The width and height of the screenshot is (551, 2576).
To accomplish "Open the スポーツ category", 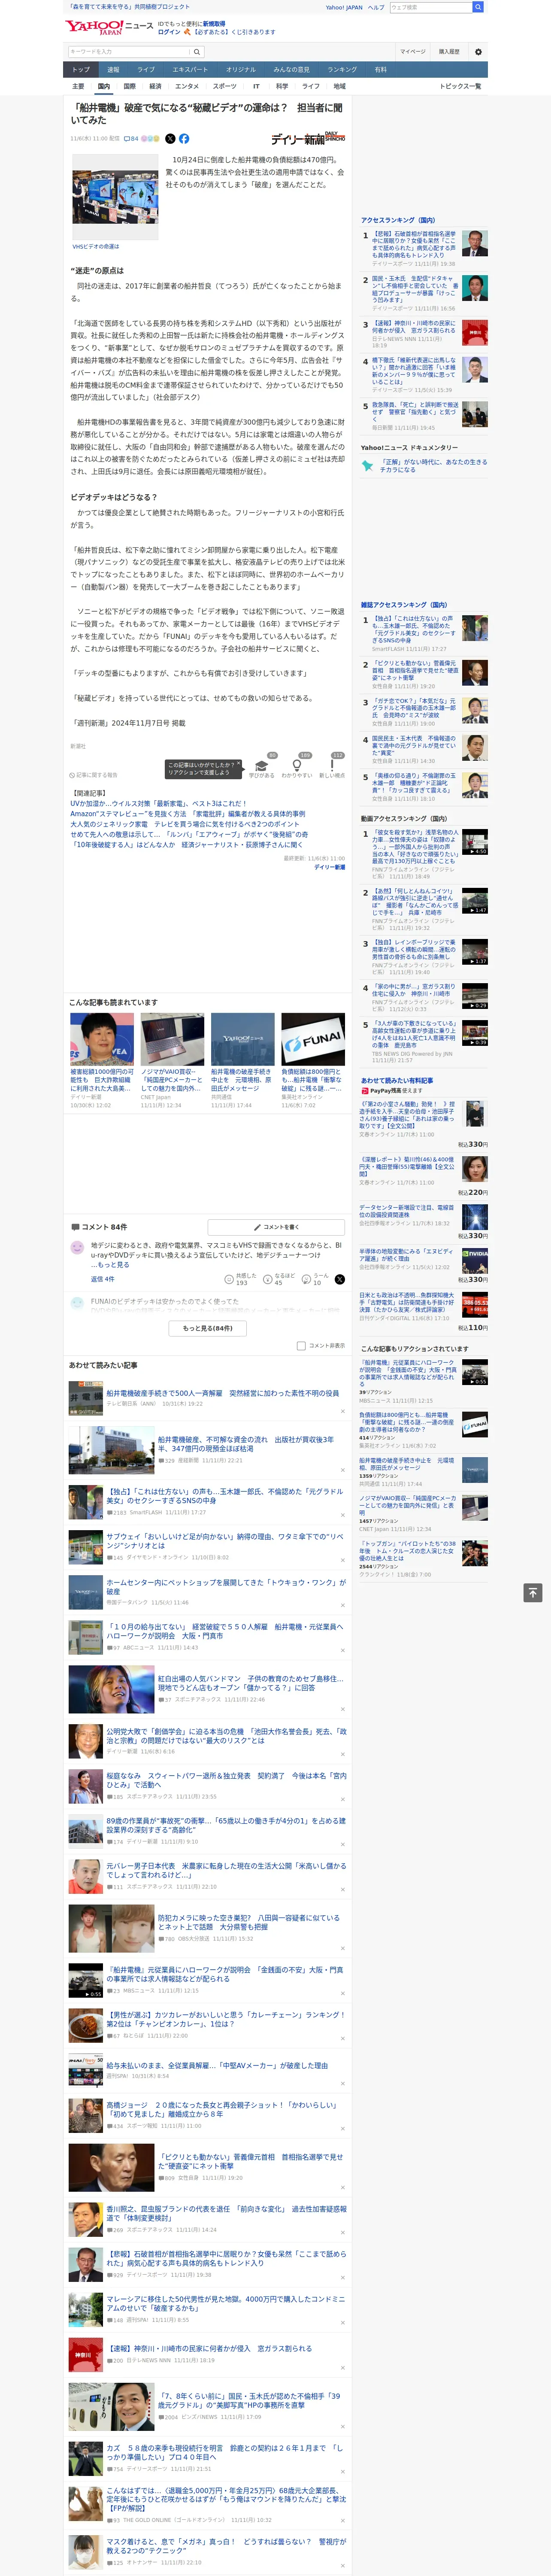I will [225, 86].
